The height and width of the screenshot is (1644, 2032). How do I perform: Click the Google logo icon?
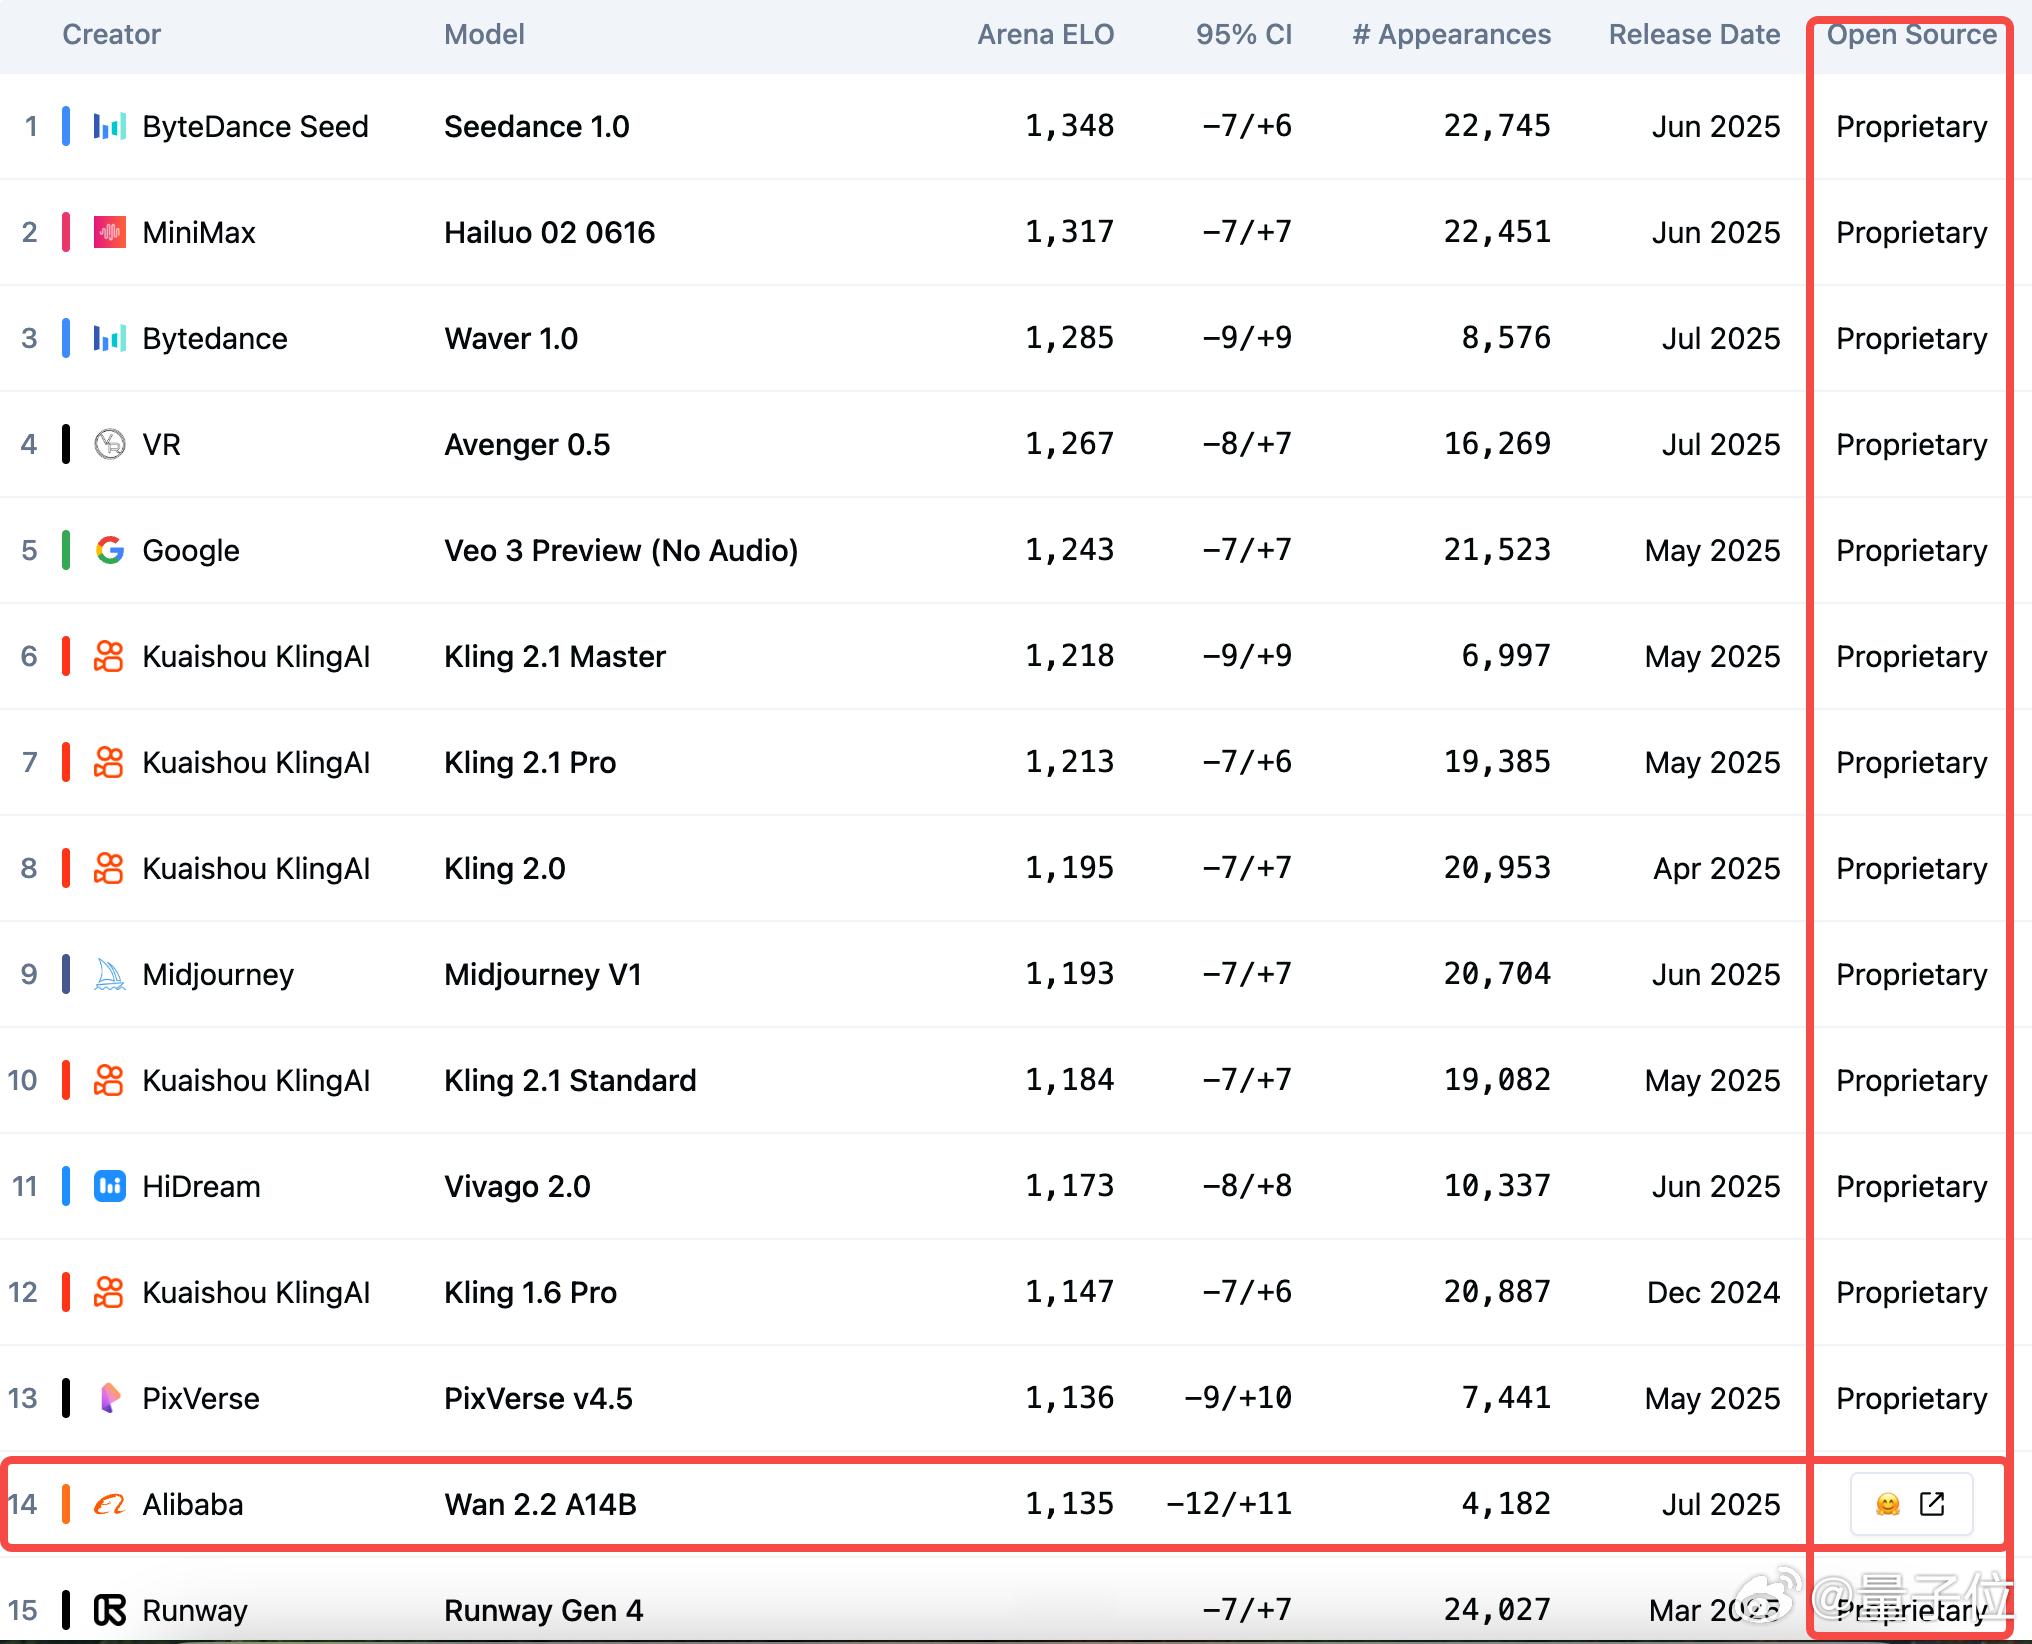(109, 551)
